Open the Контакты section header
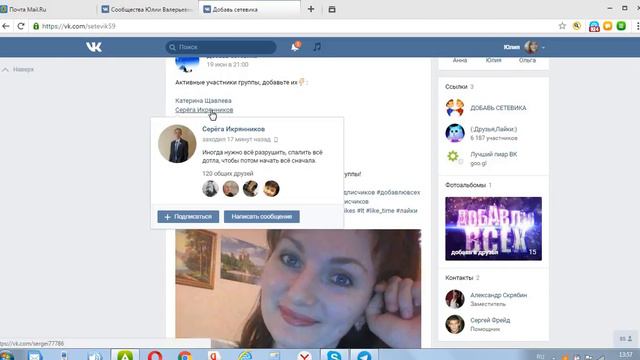This screenshot has height=360, width=640. tap(462, 278)
